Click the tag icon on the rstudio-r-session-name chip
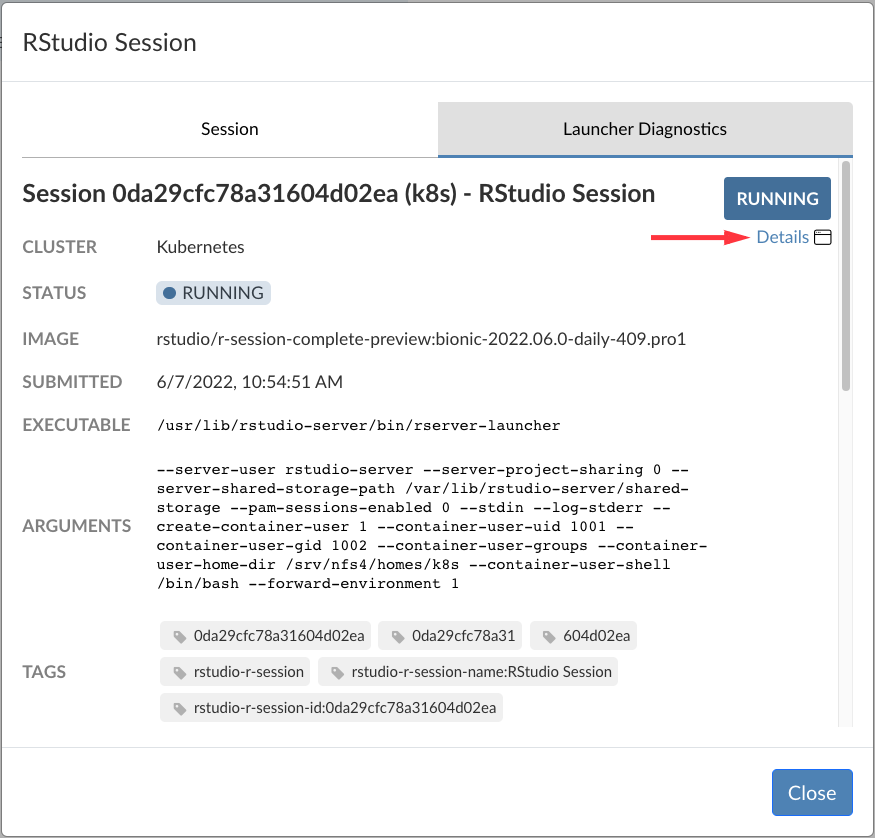 point(338,672)
